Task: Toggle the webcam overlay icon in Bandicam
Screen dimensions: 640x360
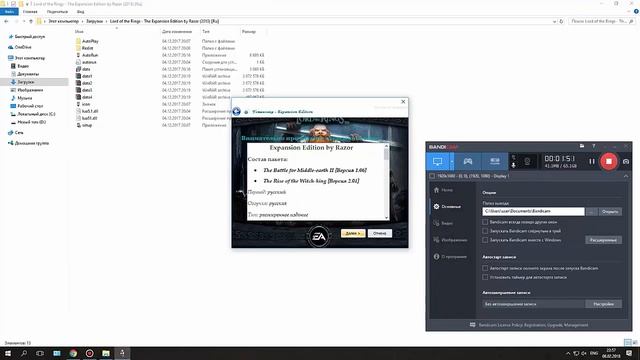Action: [x=527, y=162]
